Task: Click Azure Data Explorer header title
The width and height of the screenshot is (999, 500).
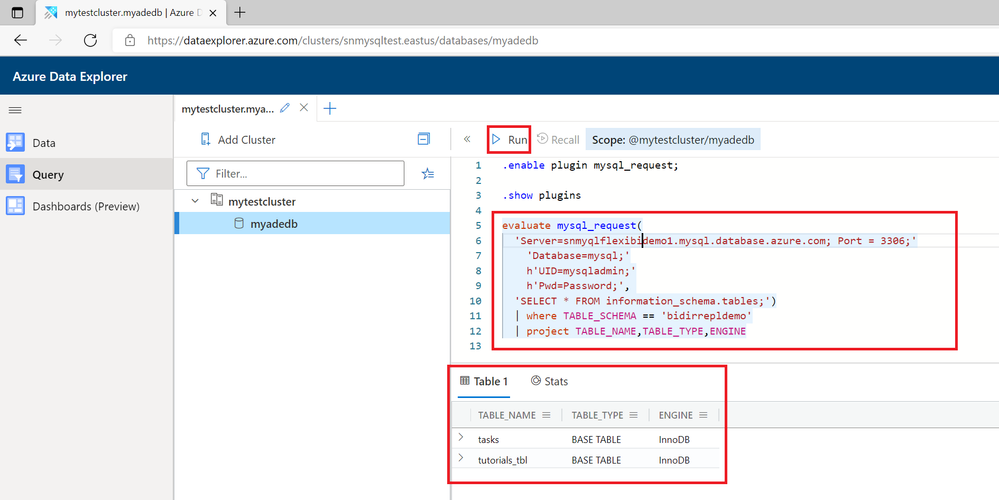Action: [x=70, y=76]
